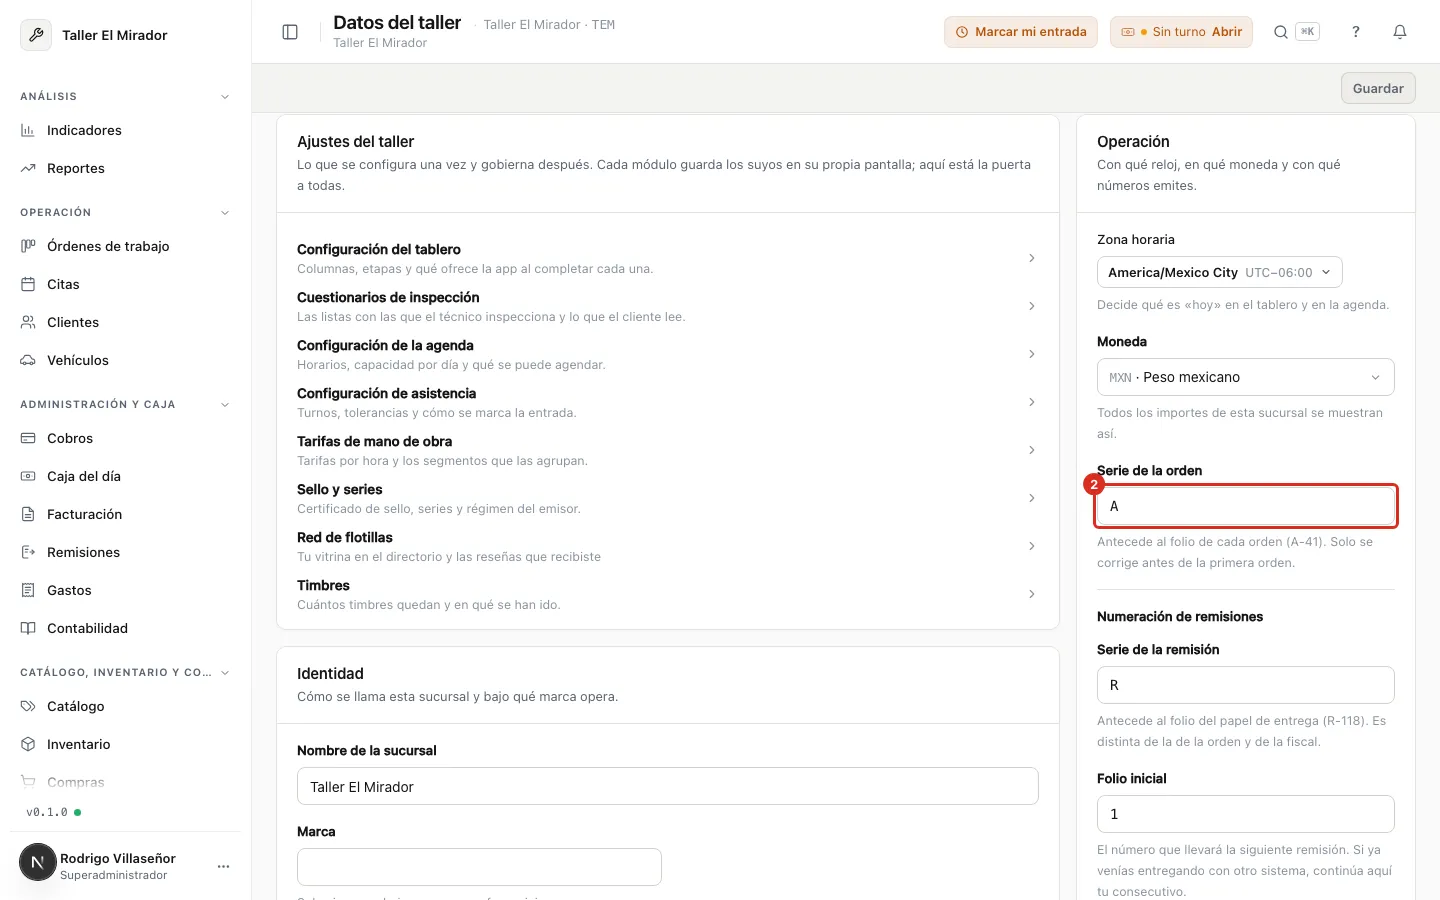Screen dimensions: 1440x900
Task: Go to Órdenes de trabajo
Action: click(x=125, y=246)
